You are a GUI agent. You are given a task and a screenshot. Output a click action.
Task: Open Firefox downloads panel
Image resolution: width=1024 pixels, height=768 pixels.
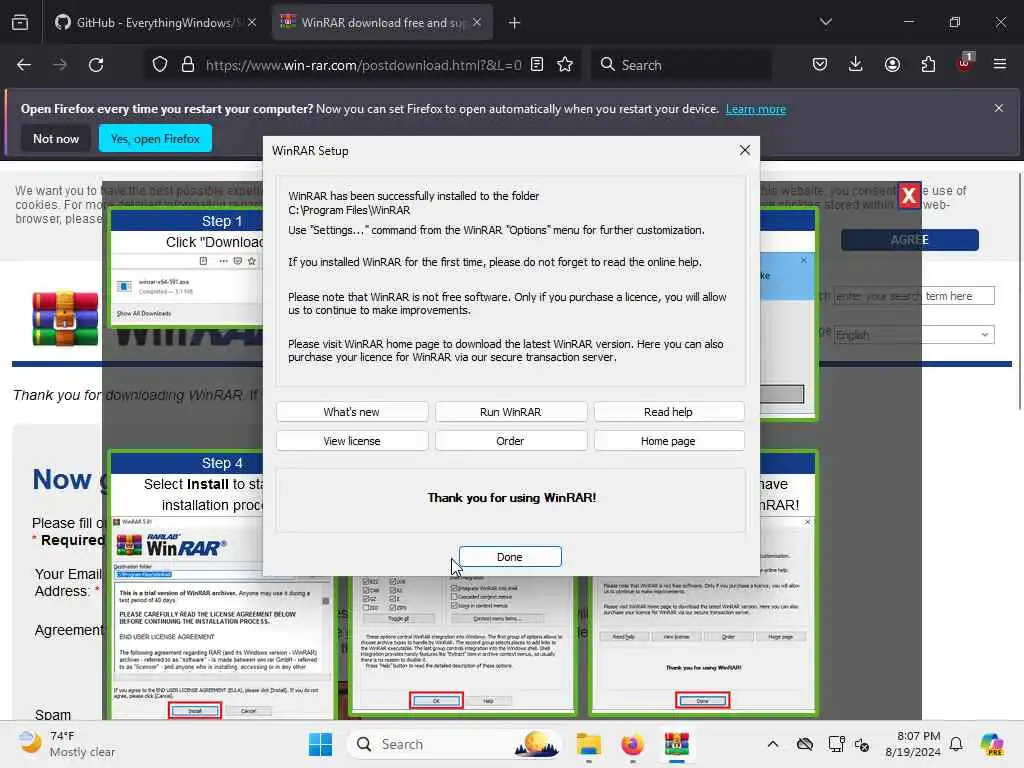click(856, 65)
